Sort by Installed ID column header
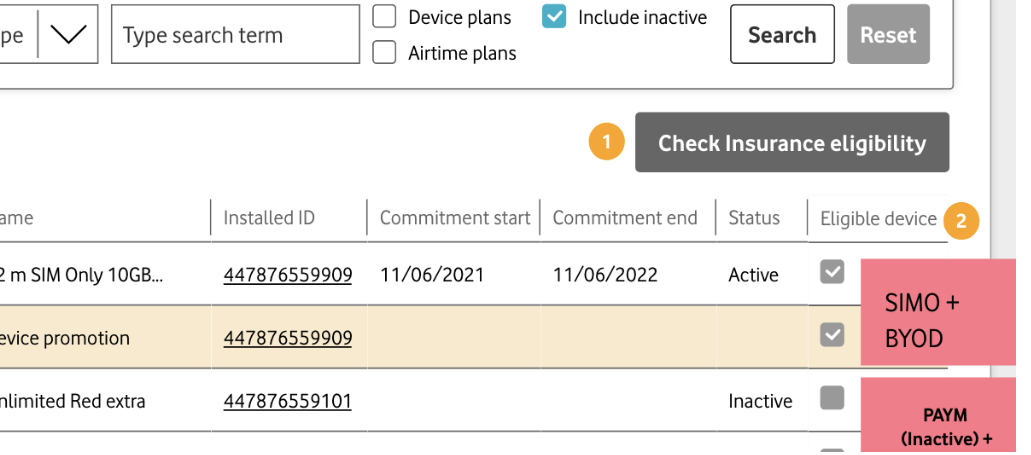The height and width of the screenshot is (455, 1031). (x=269, y=218)
